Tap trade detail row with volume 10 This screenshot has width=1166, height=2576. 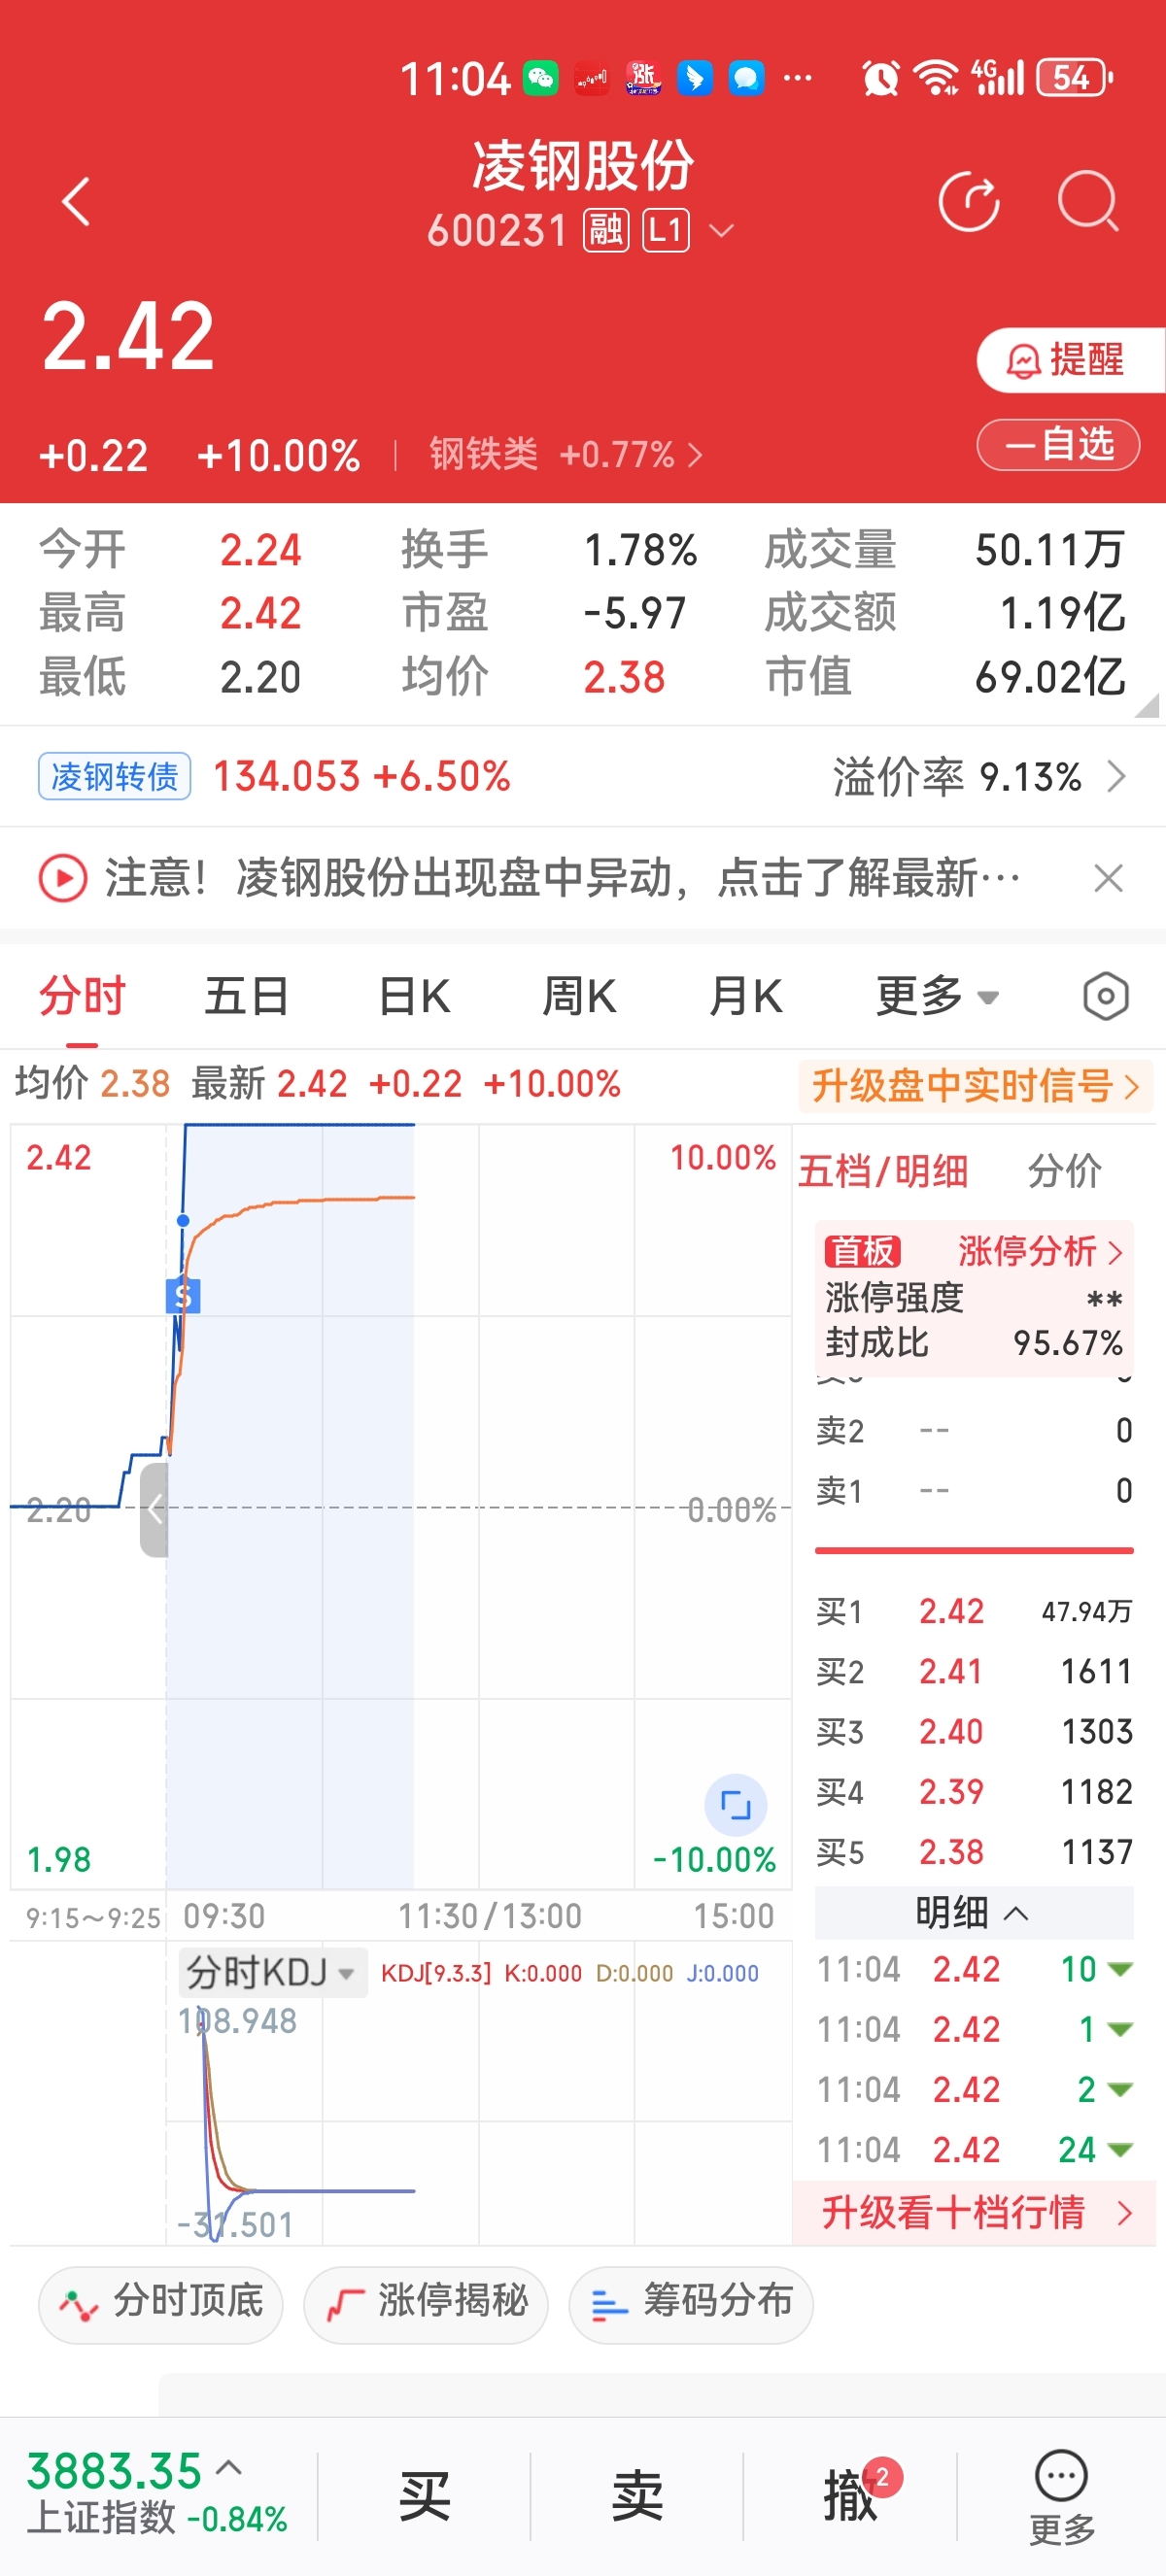point(974,1968)
